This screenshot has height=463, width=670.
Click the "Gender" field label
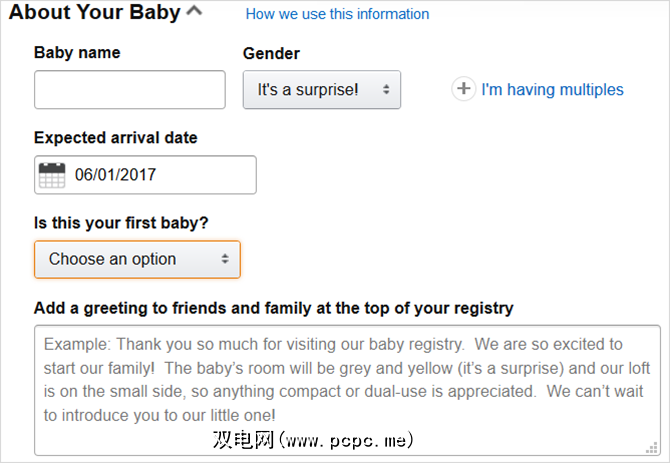[x=271, y=53]
